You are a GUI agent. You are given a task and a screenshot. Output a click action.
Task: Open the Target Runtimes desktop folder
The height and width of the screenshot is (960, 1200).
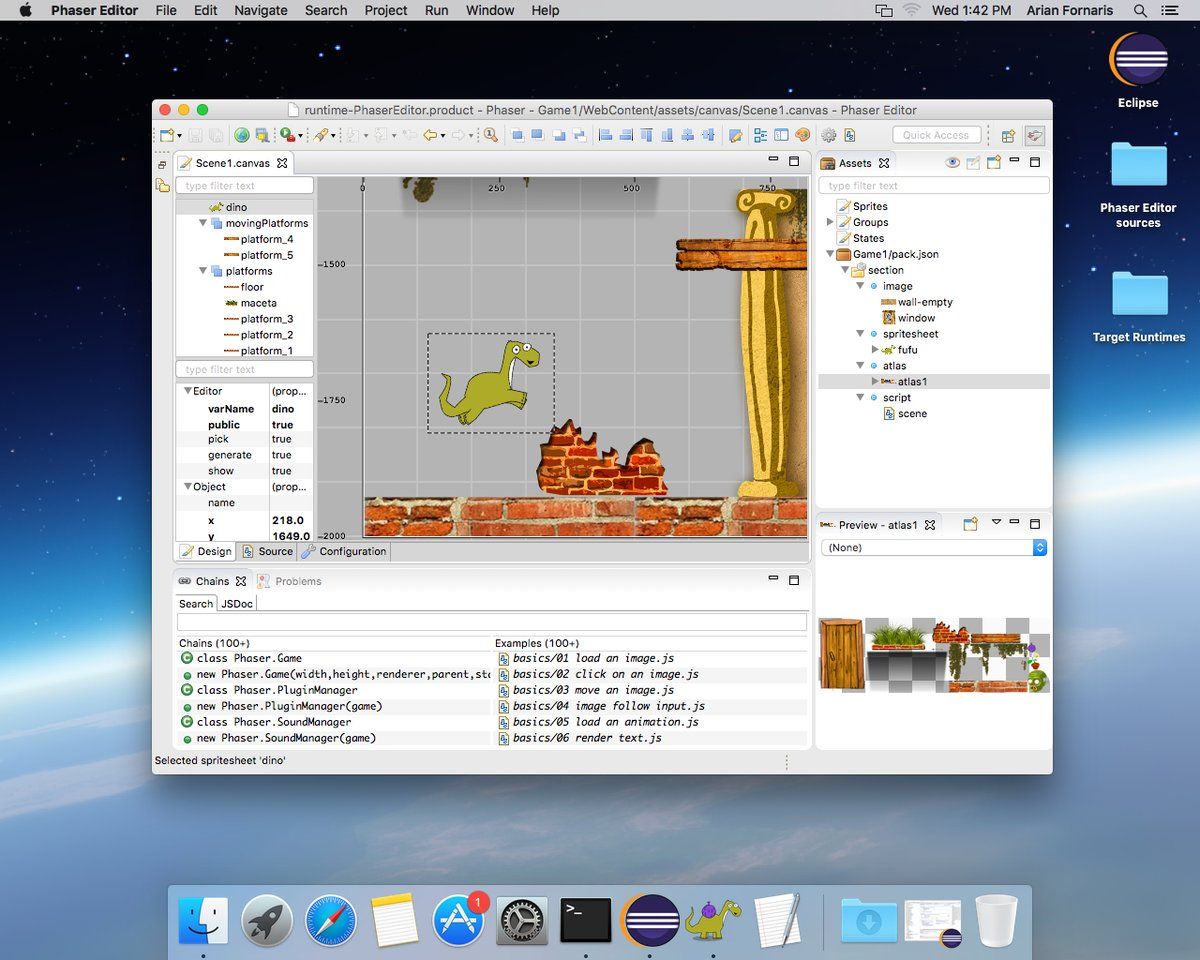coord(1139,308)
